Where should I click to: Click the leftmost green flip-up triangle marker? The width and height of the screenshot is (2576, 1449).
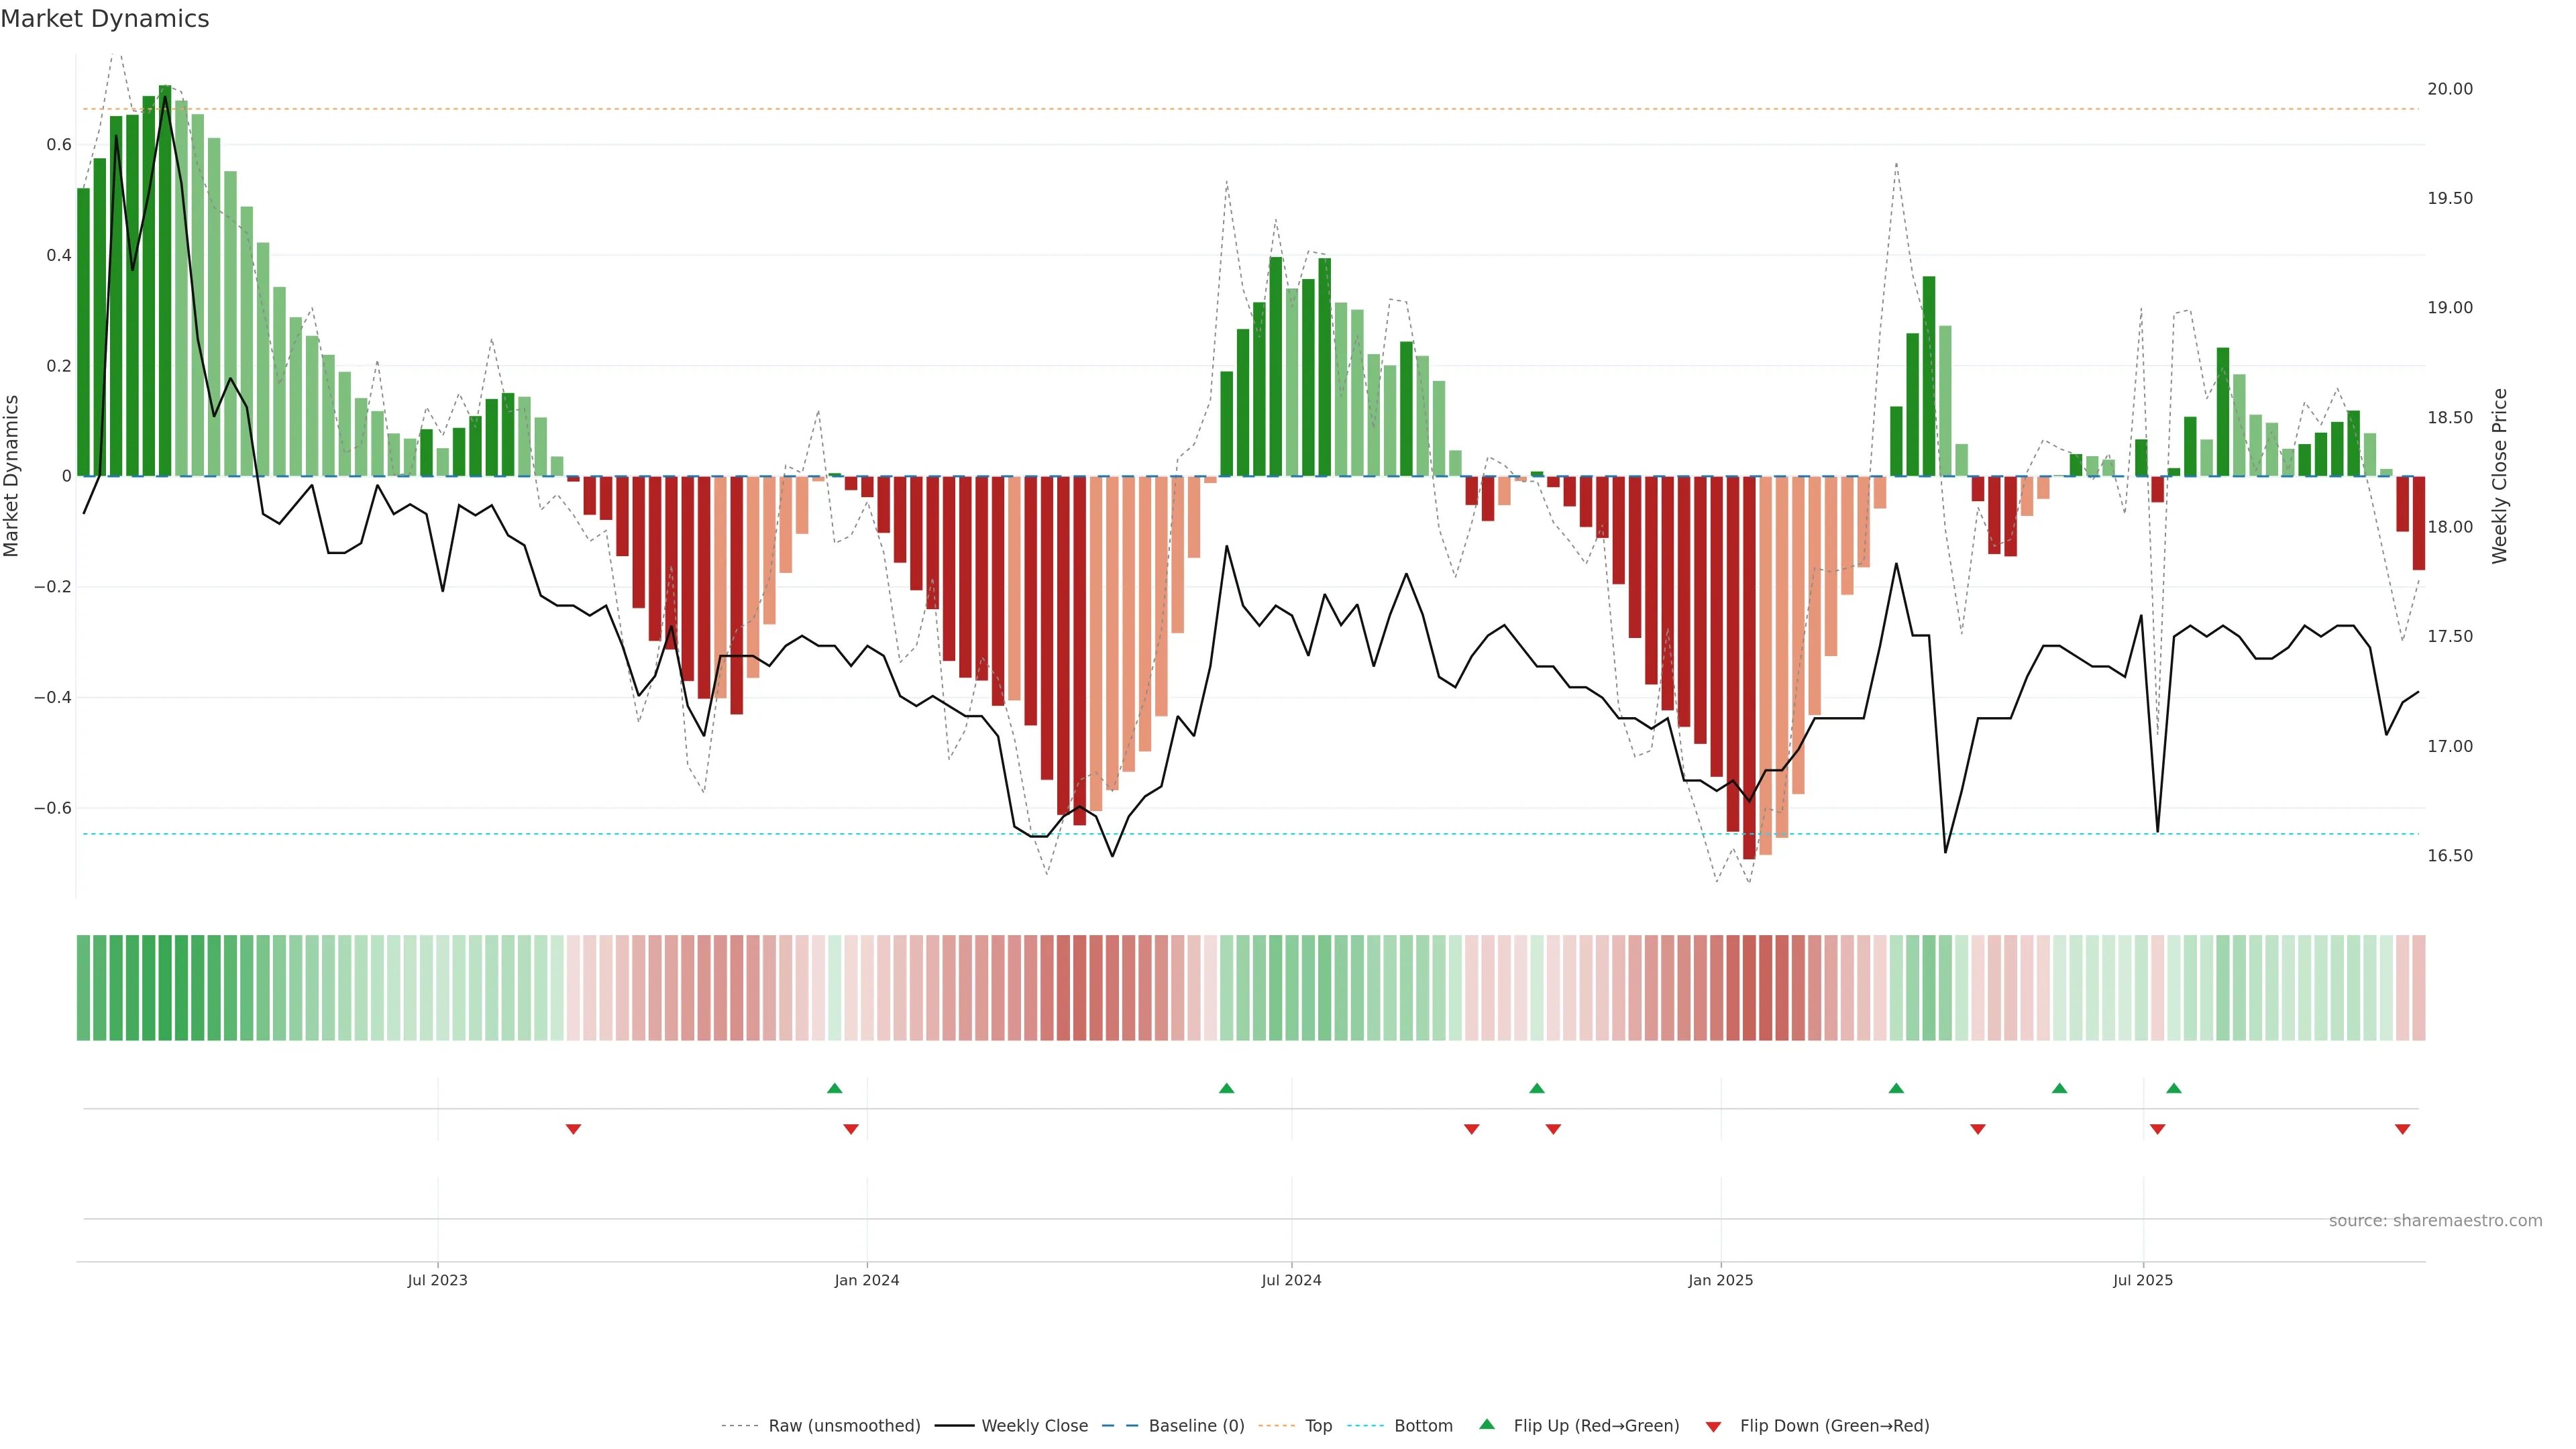click(x=835, y=1088)
